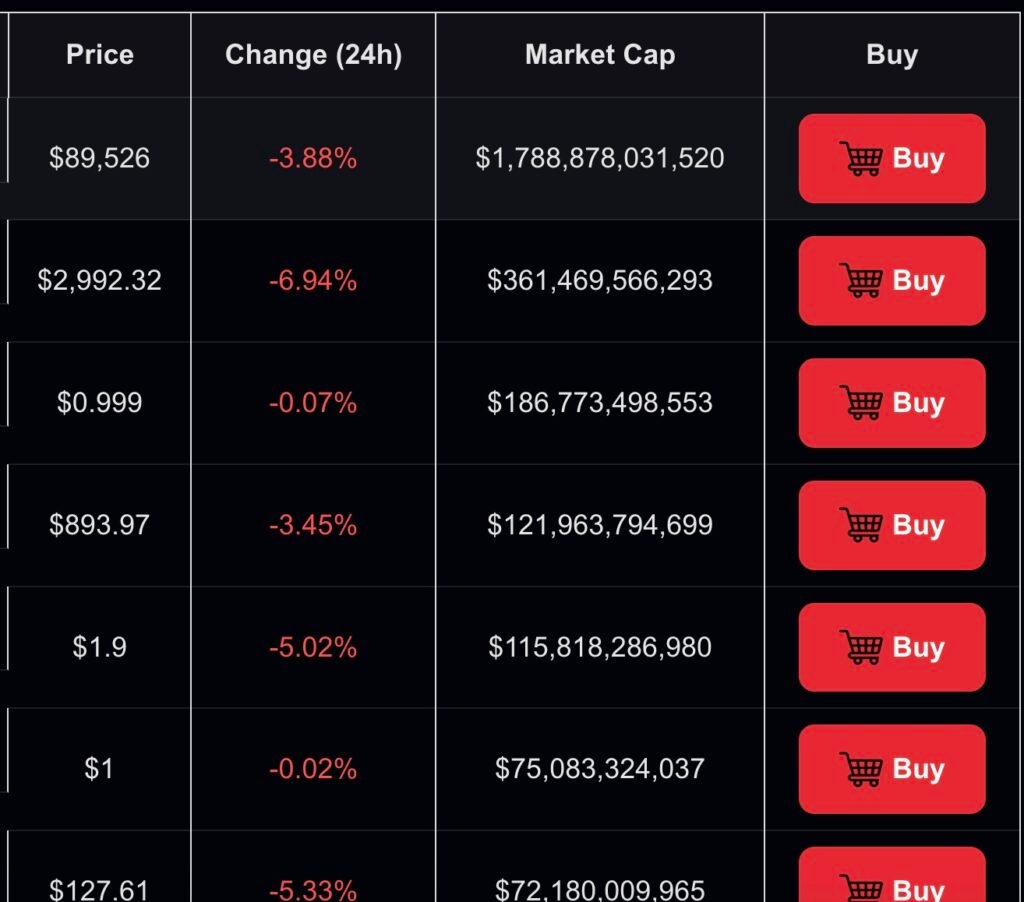This screenshot has width=1024, height=902.
Task: Select the -6.94% change value
Action: point(313,281)
